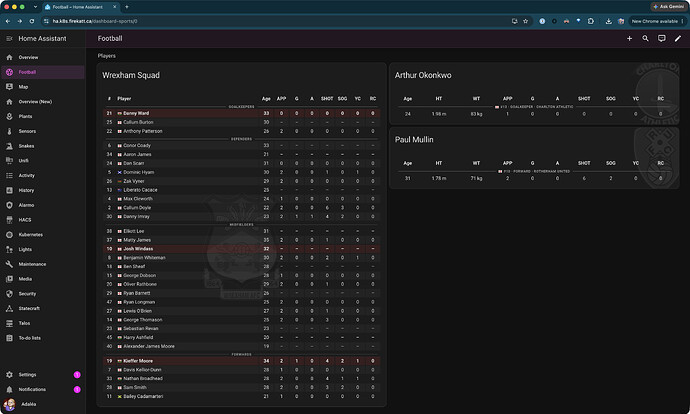The image size is (690, 414).
Task: Open the History chart icon
Action: [x=9, y=191]
